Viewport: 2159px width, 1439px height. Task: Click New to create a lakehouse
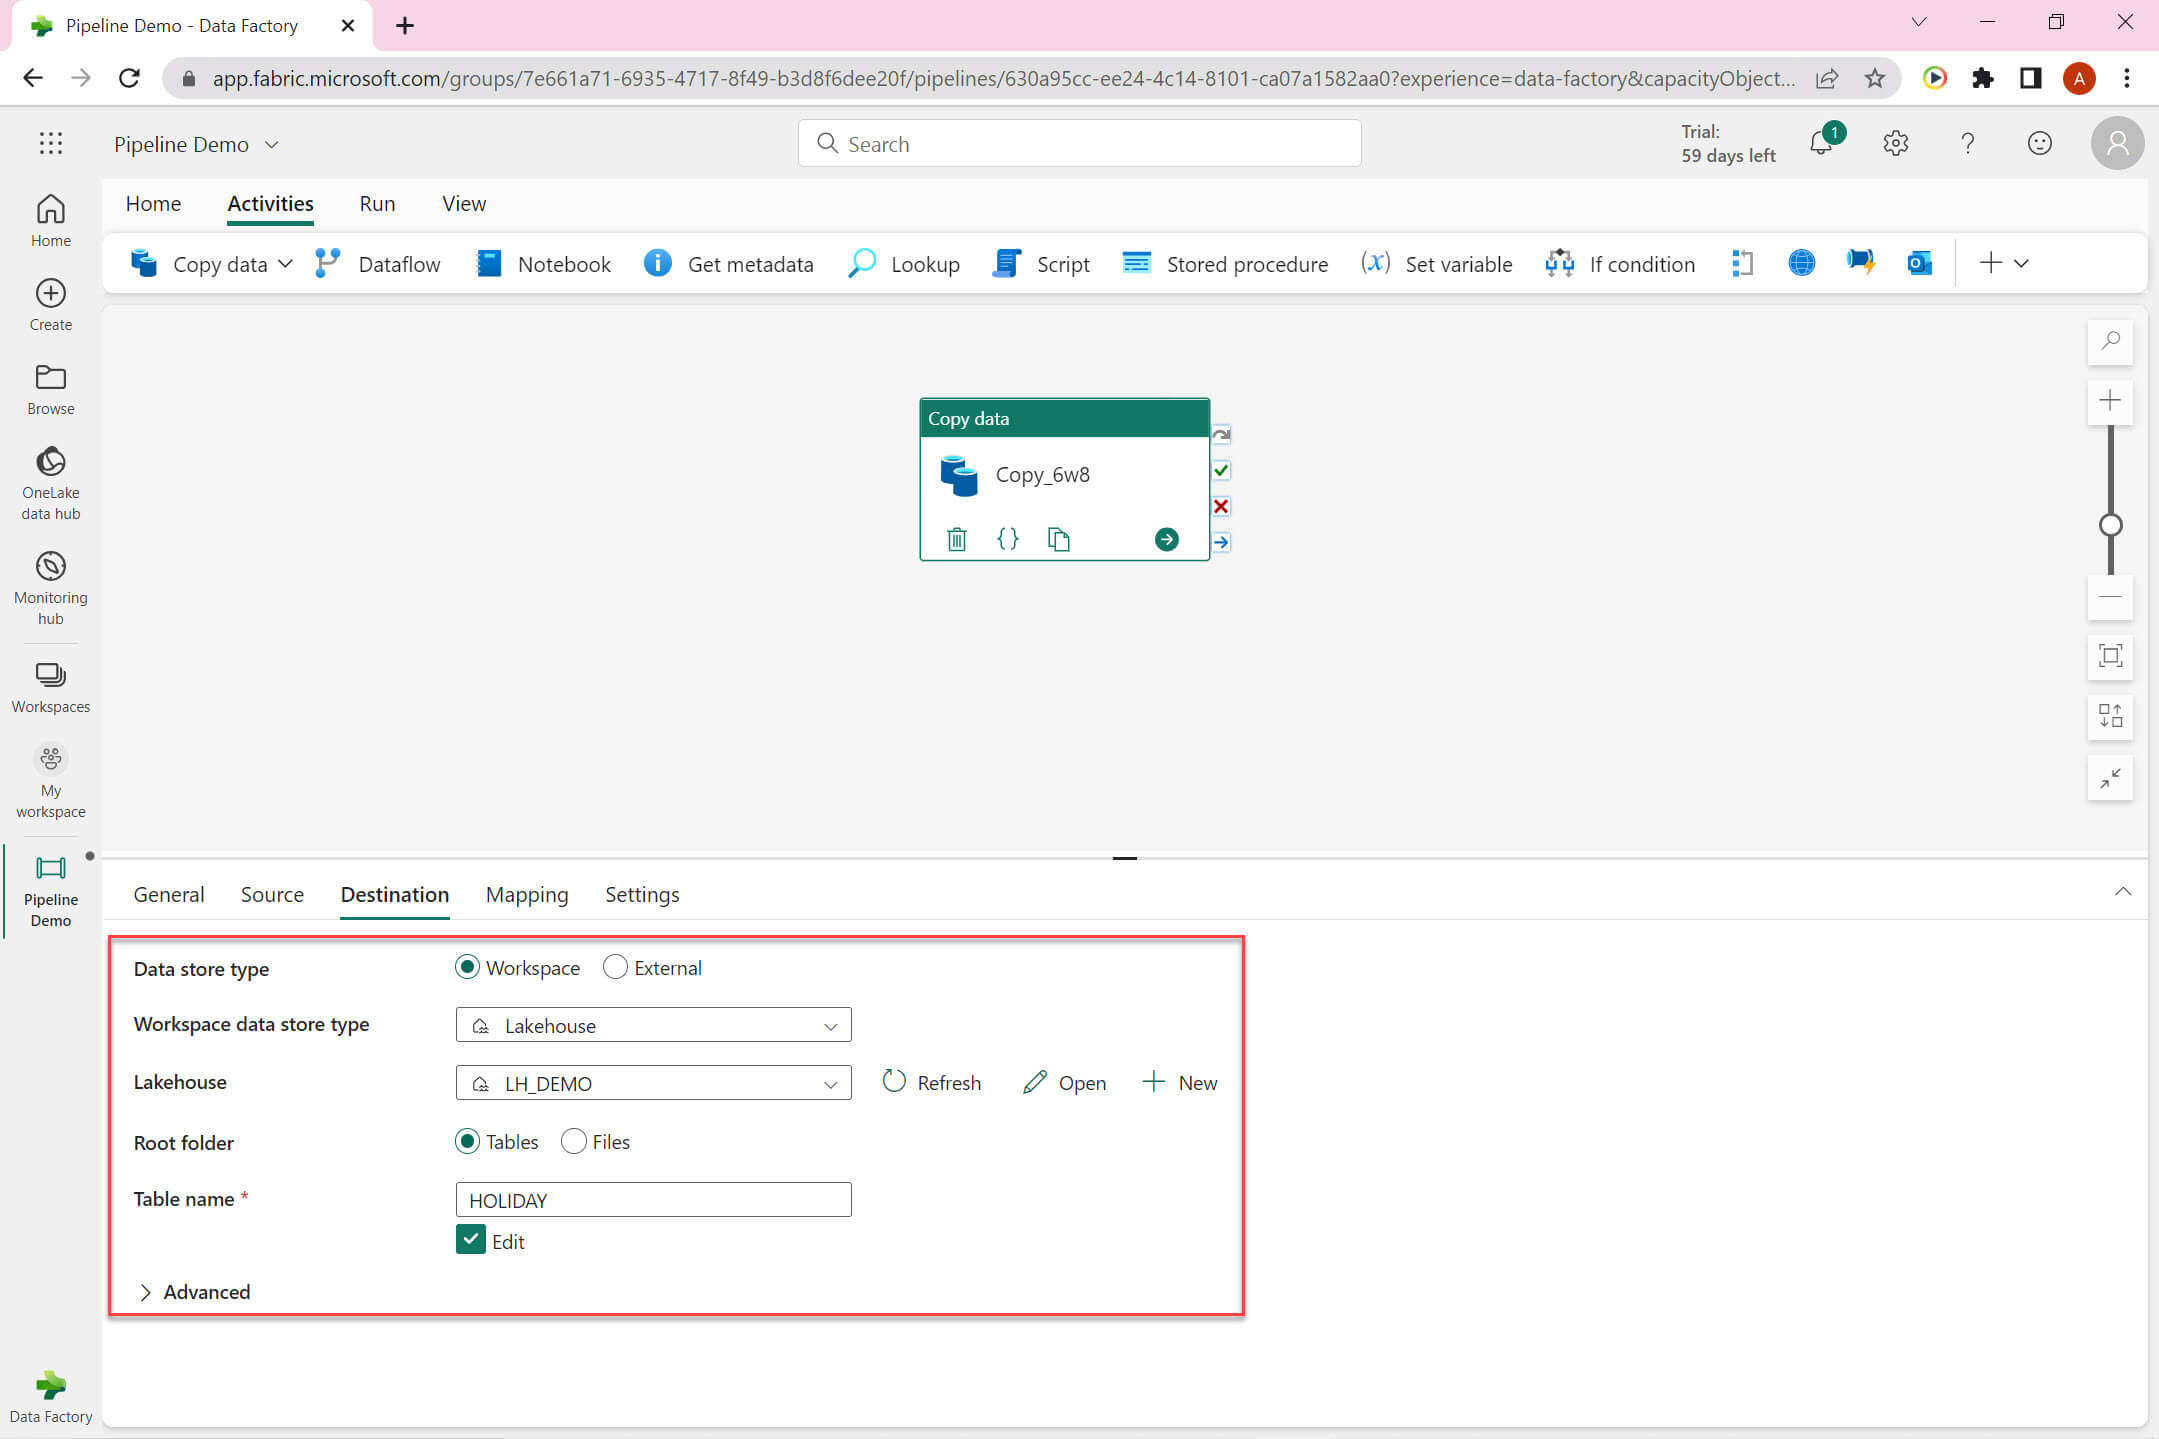click(x=1179, y=1082)
